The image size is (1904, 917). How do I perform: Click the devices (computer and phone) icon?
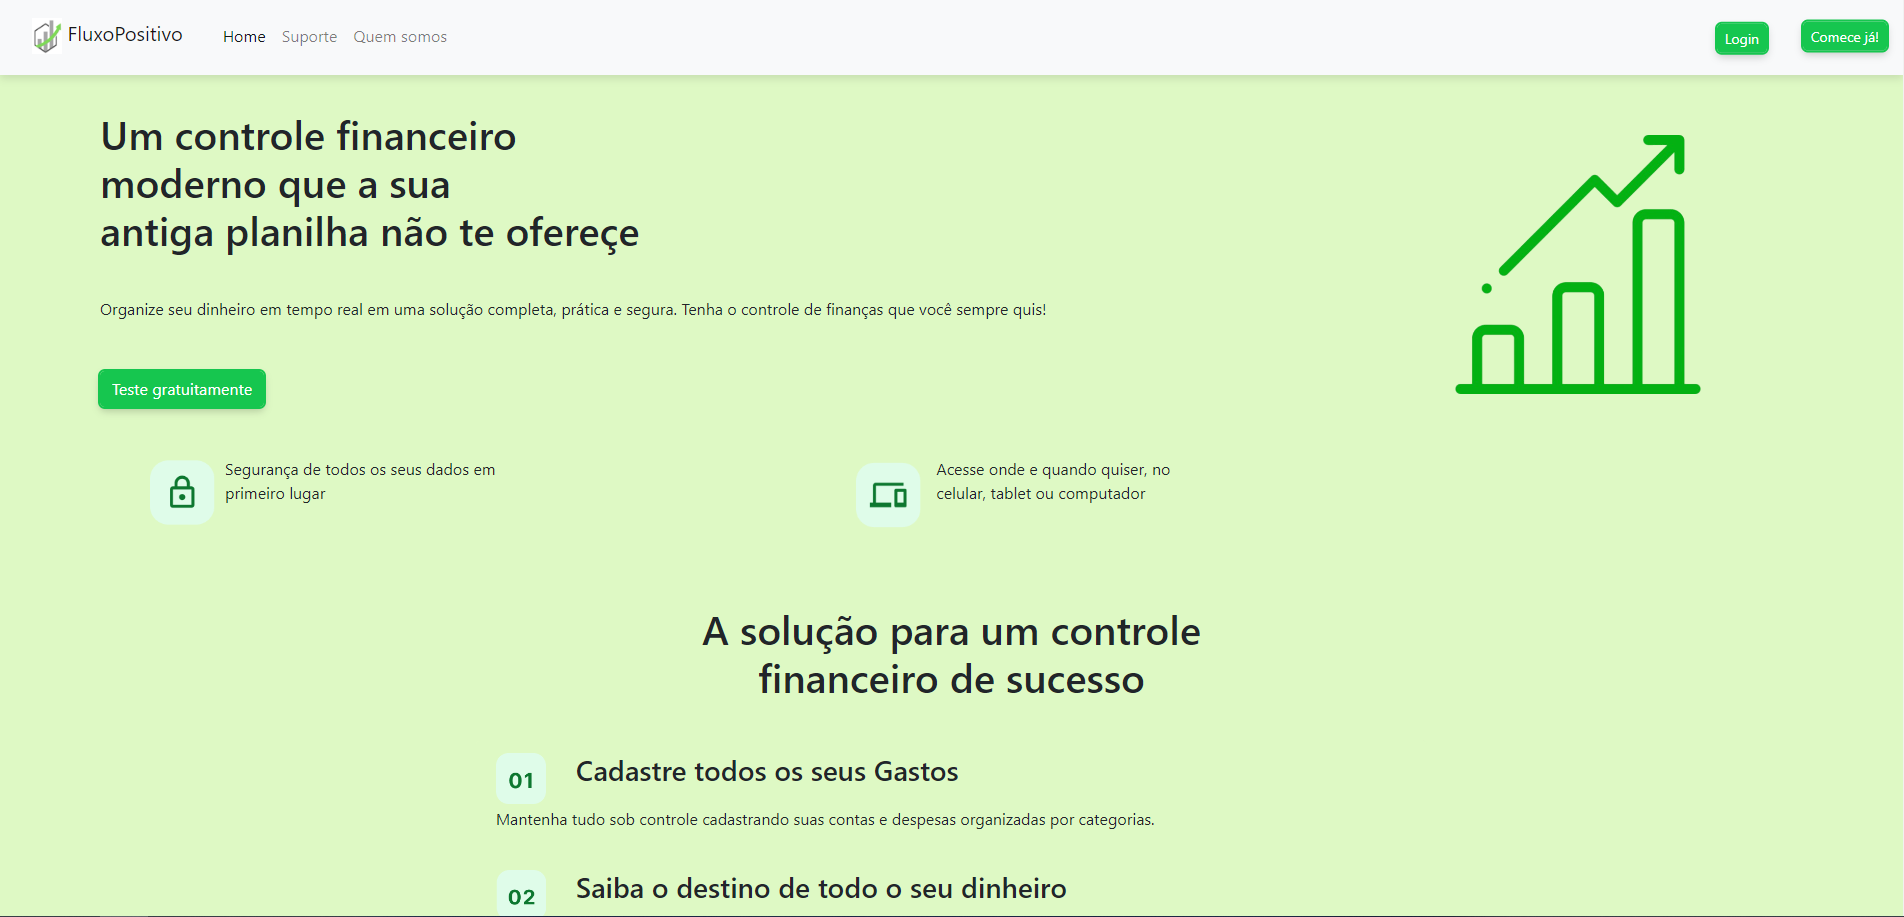(x=888, y=494)
